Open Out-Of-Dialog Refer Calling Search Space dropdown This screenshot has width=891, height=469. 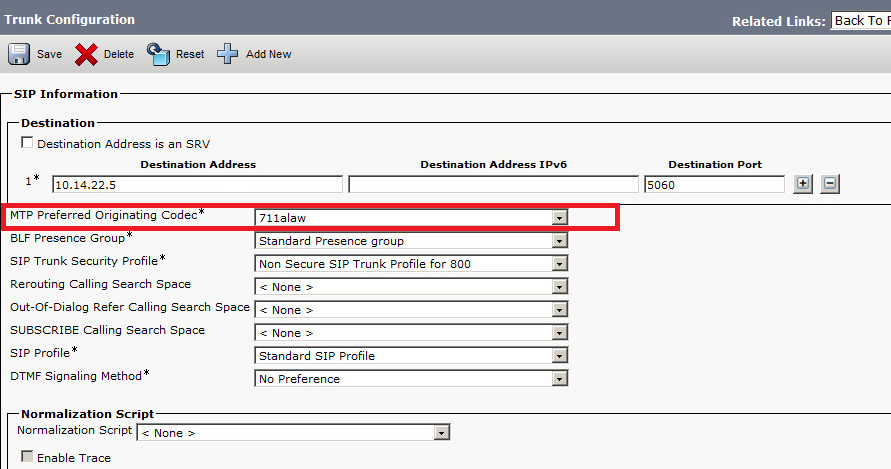pos(411,310)
